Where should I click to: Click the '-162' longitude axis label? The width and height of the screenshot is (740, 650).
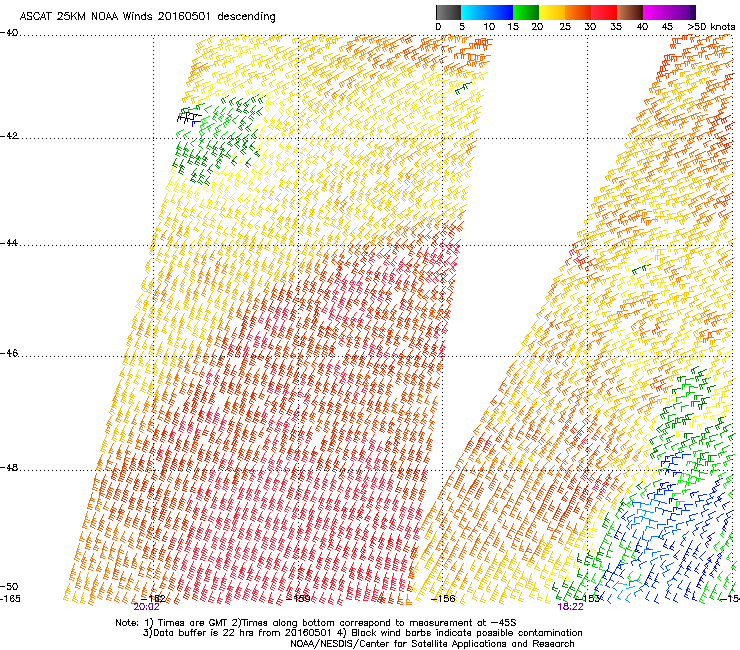pos(154,599)
